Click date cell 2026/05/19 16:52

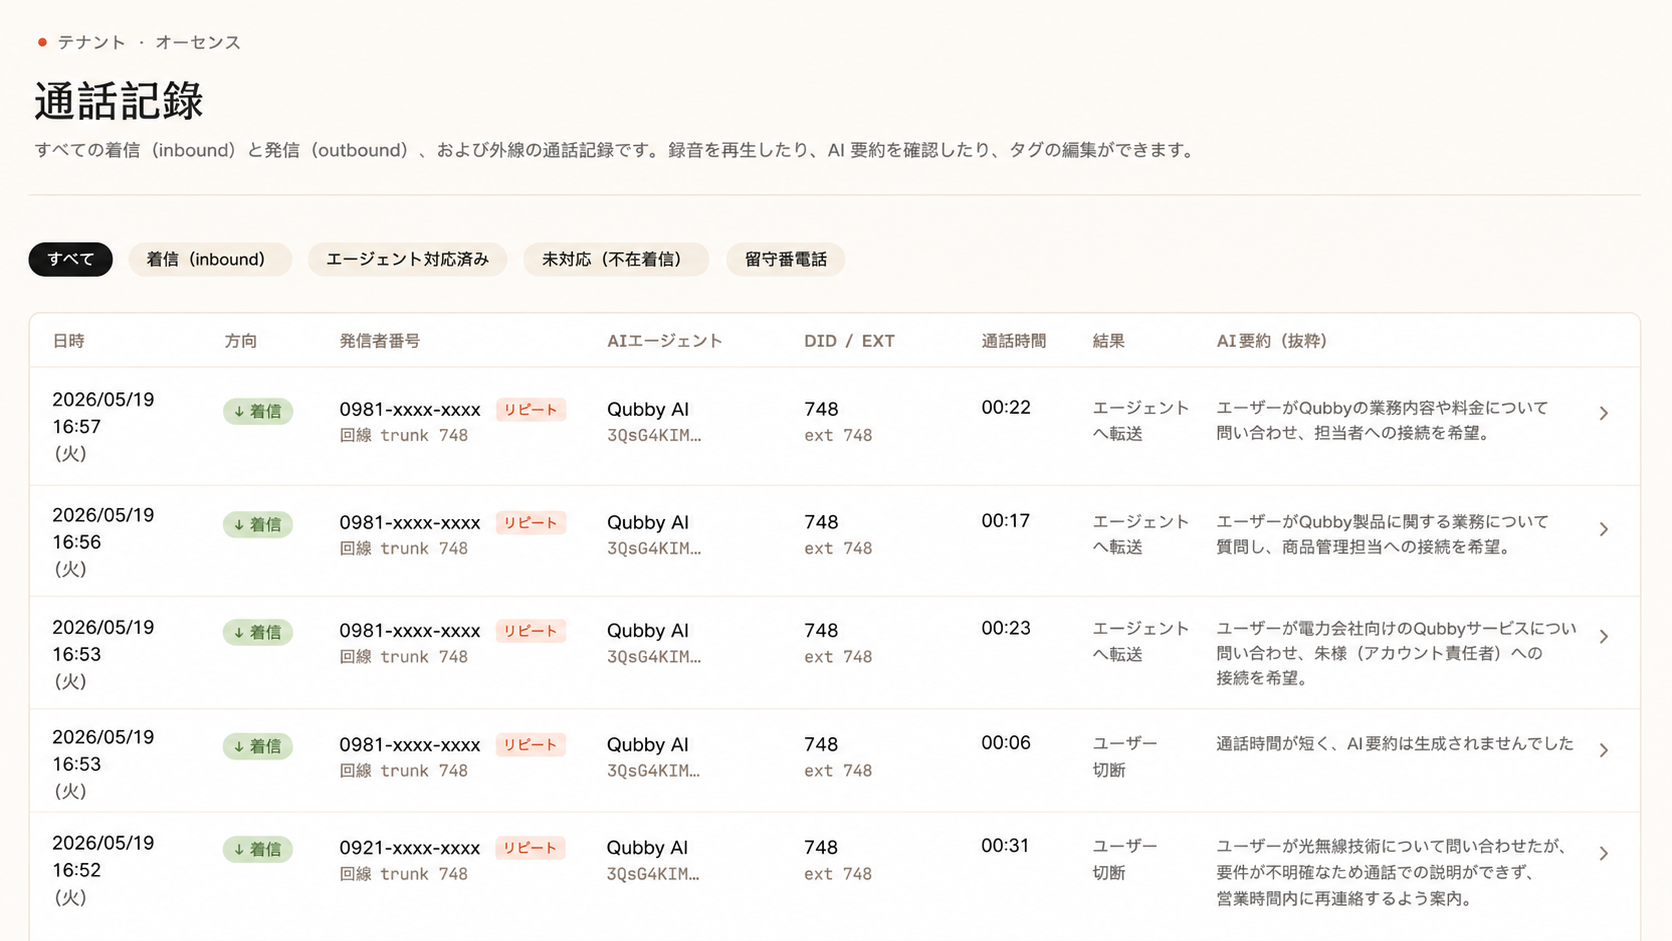click(103, 870)
